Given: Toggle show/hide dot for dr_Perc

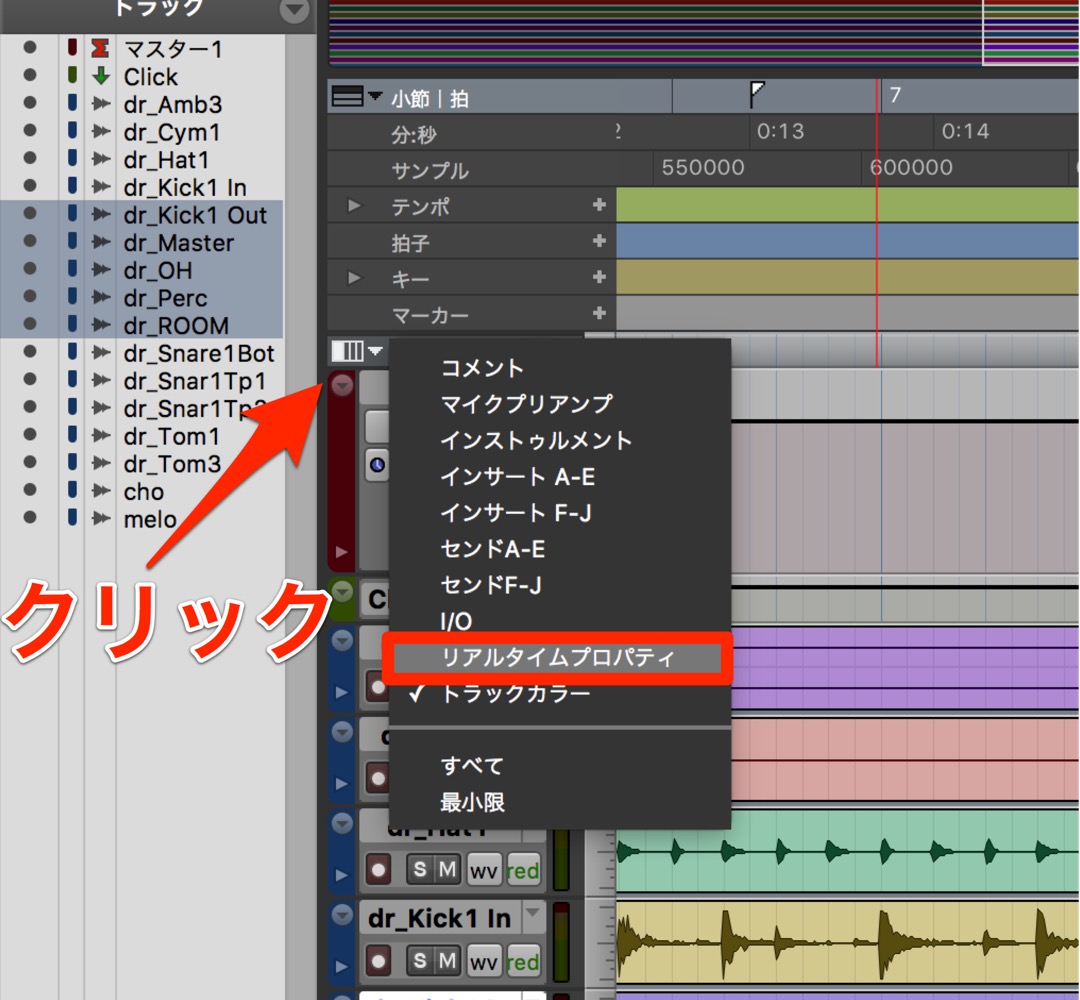Looking at the screenshot, I should point(30,295).
